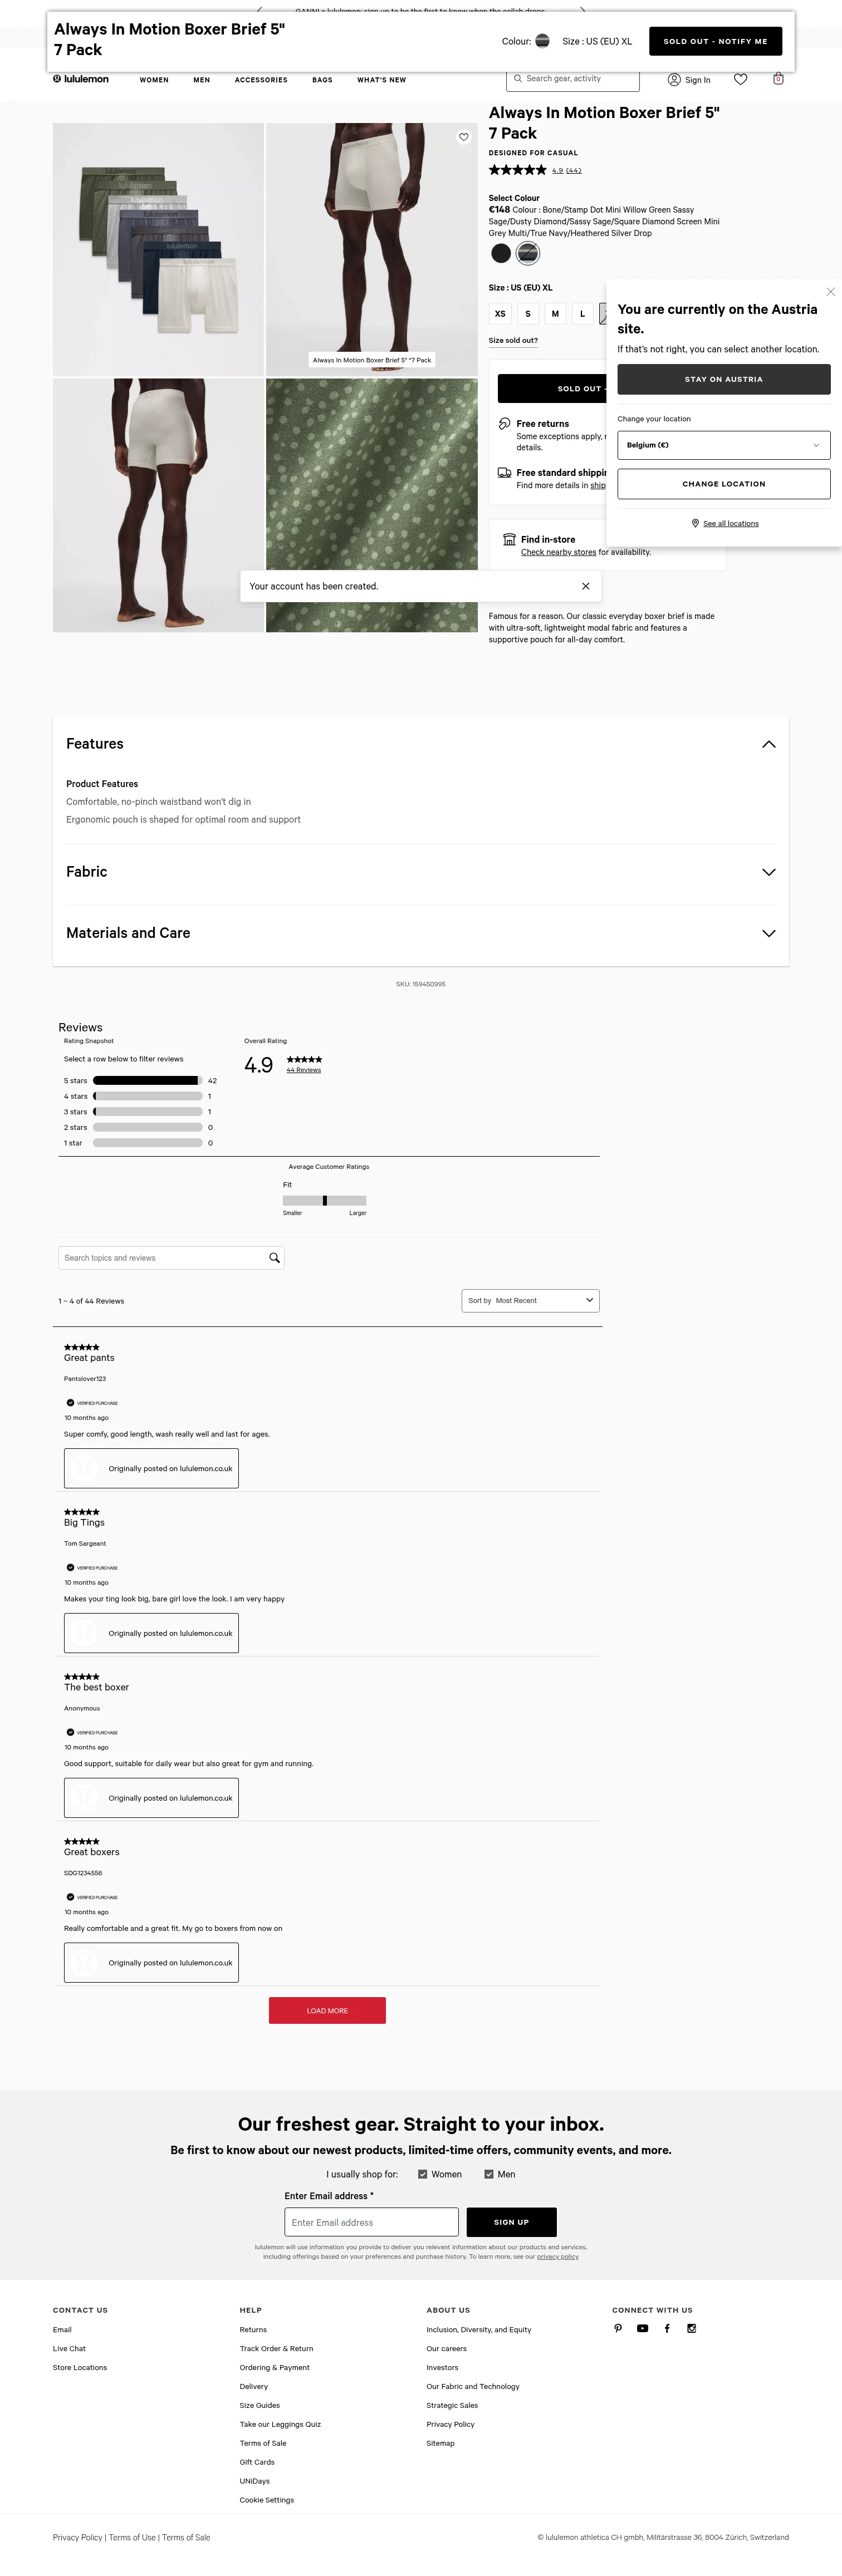
Task: Dismiss the account created notification
Action: [x=586, y=586]
